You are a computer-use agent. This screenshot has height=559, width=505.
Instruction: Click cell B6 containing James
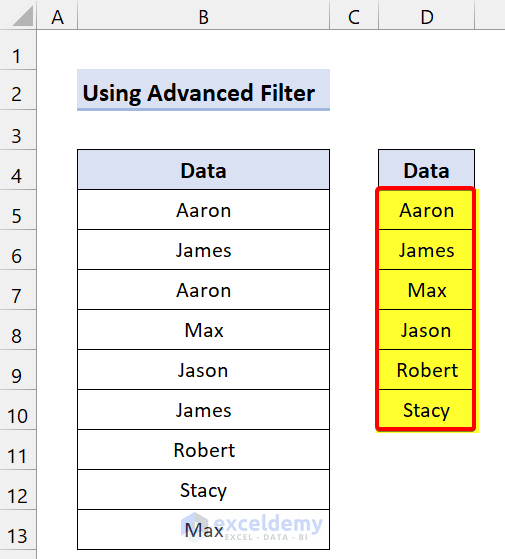(x=203, y=250)
